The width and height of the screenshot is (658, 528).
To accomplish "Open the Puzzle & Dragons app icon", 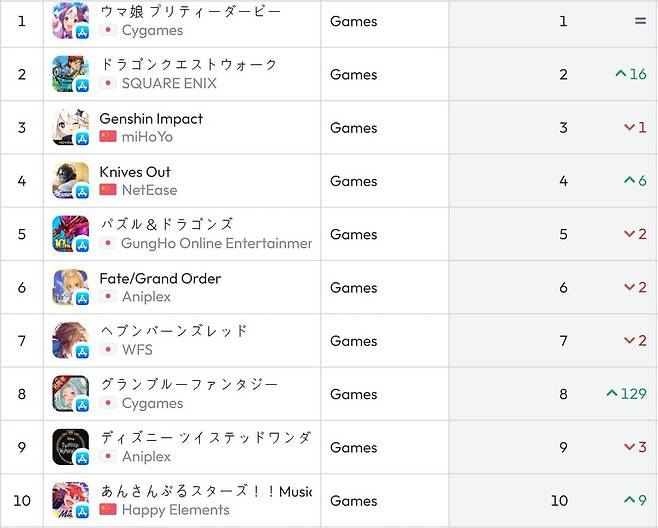I will coord(70,234).
